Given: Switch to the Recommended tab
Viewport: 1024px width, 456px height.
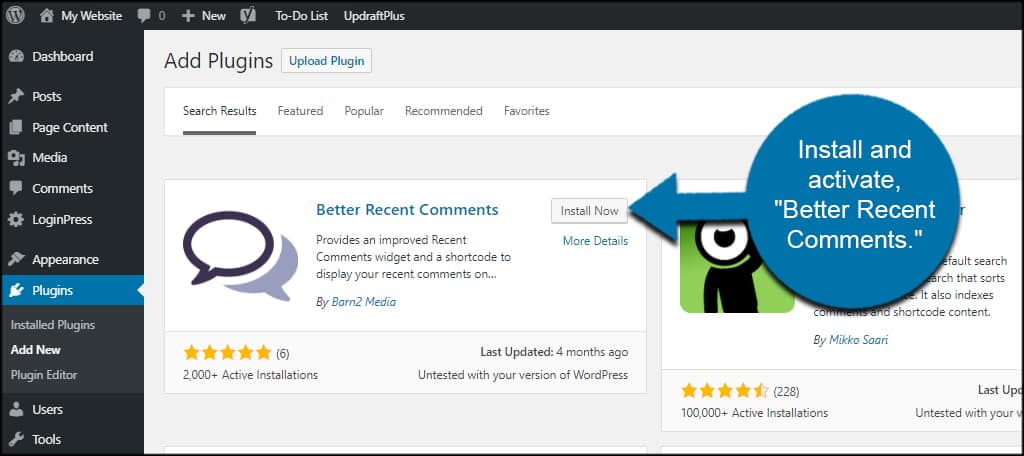Looking at the screenshot, I should pos(443,111).
